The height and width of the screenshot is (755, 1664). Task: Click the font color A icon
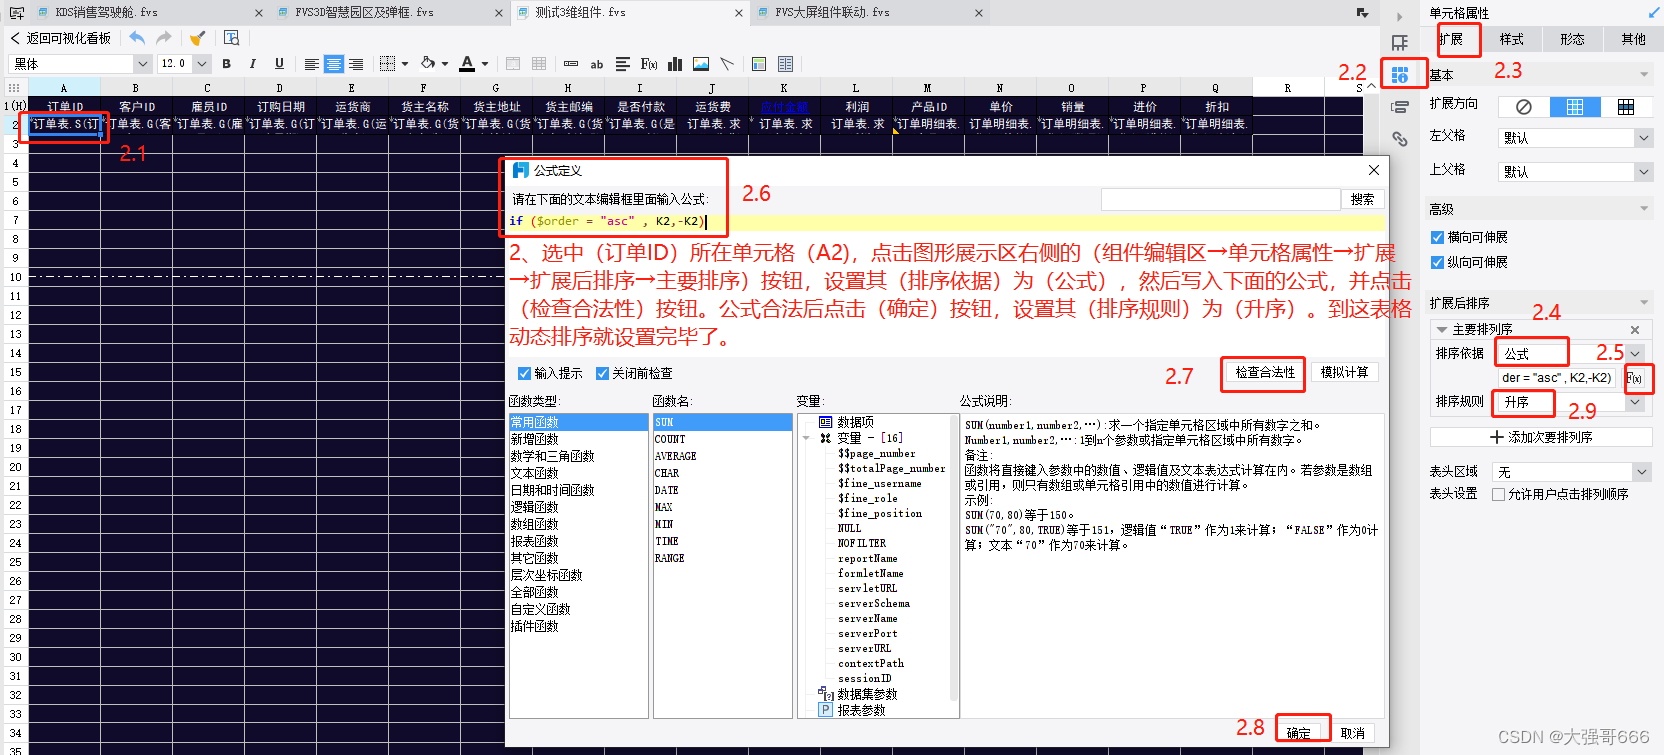(467, 64)
